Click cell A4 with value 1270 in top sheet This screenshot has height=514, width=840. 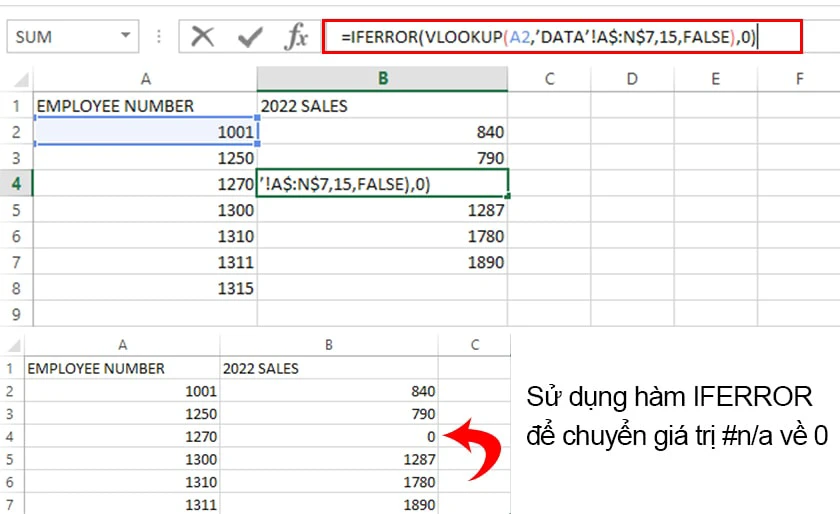[x=145, y=184]
